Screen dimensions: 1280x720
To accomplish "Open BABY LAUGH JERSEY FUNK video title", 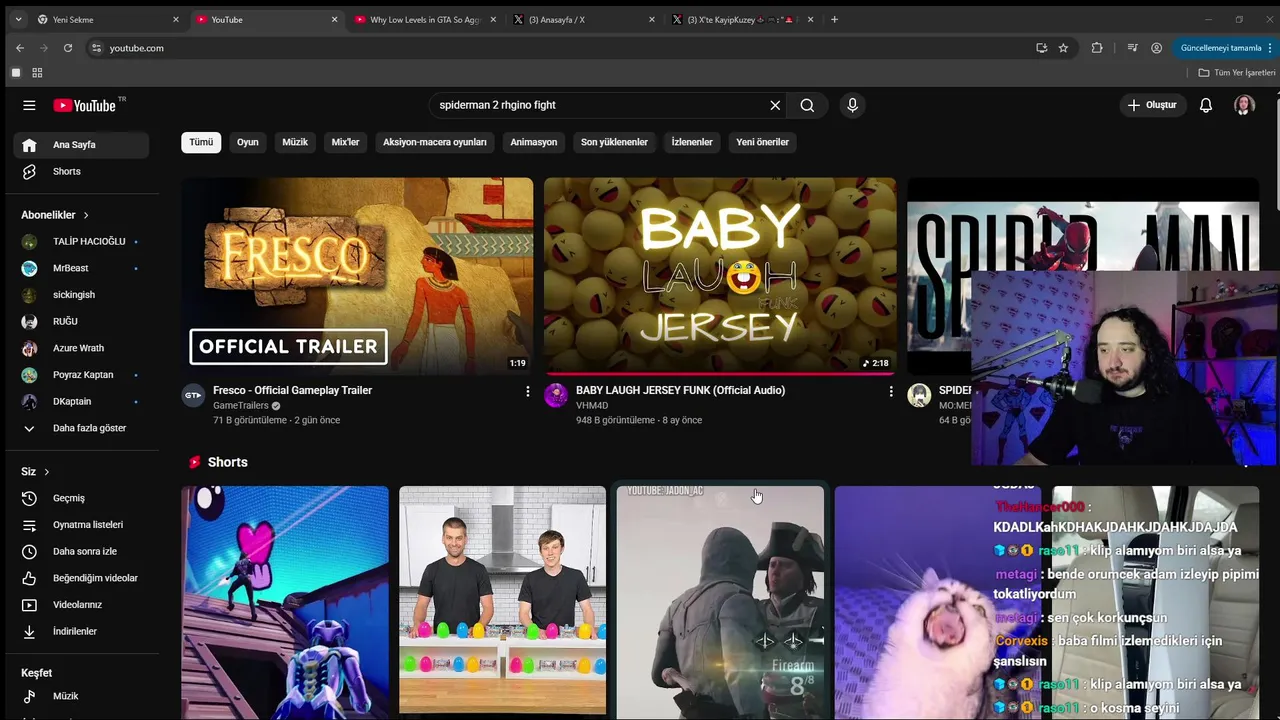I will tap(680, 390).
